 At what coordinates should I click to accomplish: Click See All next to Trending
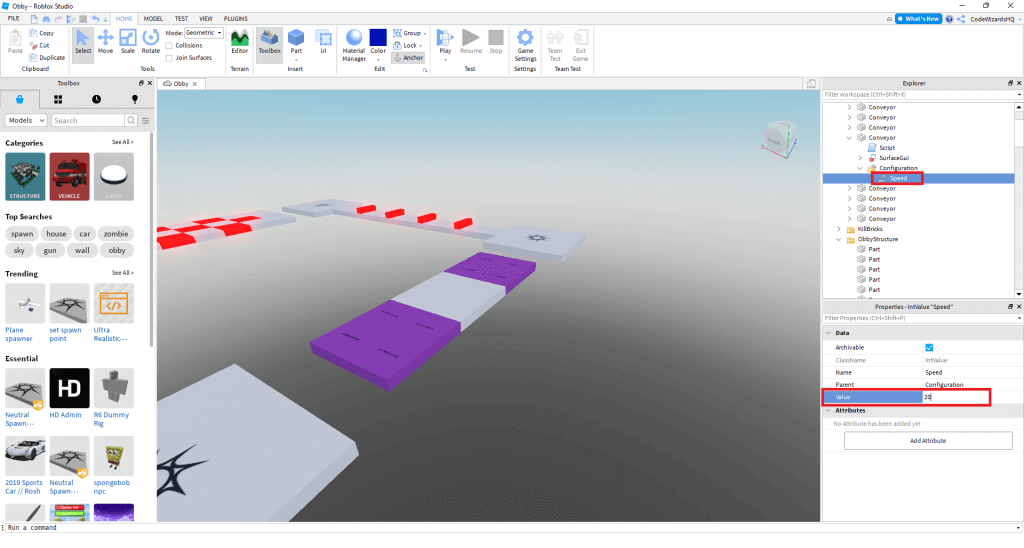click(x=123, y=273)
